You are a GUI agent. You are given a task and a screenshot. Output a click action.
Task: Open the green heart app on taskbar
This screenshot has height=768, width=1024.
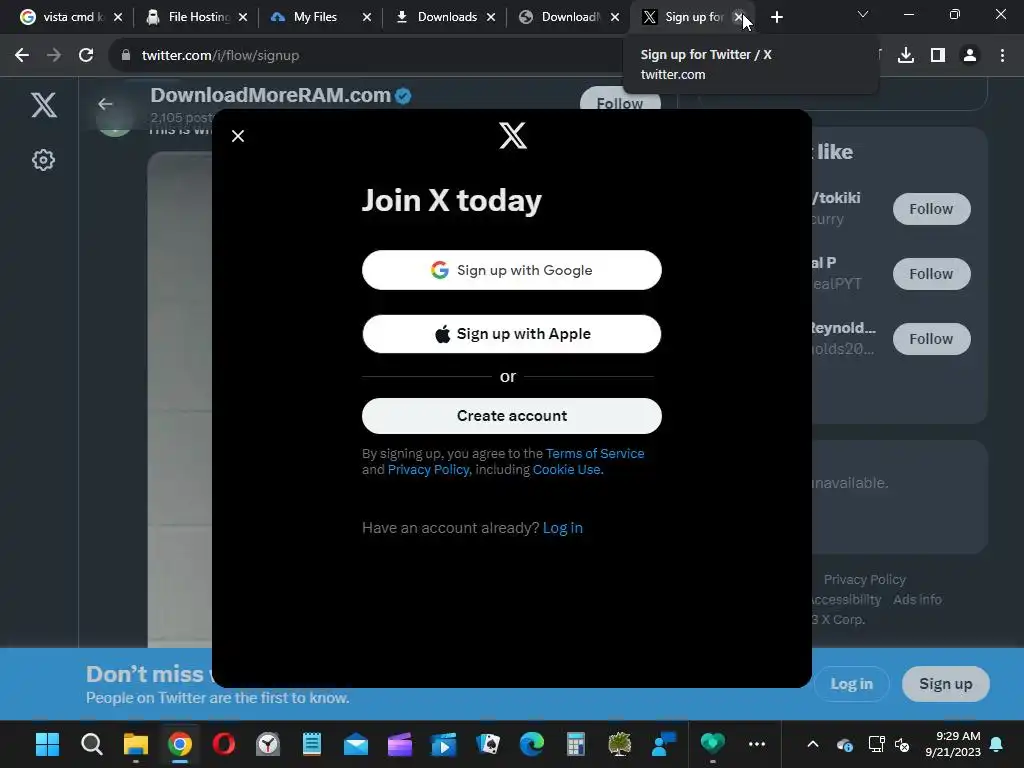(x=712, y=744)
